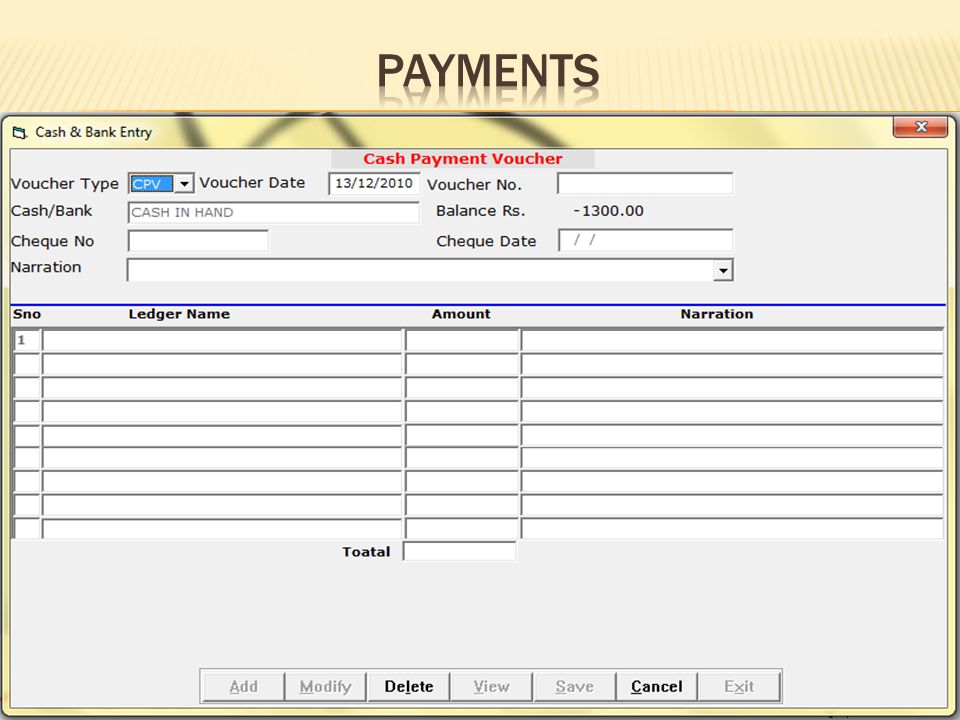Click the Cash & Bank Entry window icon
This screenshot has height=720, width=960.
(x=20, y=132)
